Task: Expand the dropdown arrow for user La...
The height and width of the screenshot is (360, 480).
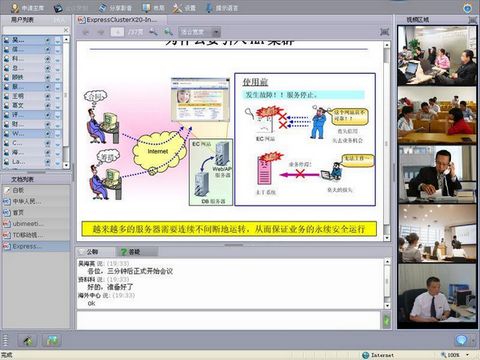Action: [58, 162]
